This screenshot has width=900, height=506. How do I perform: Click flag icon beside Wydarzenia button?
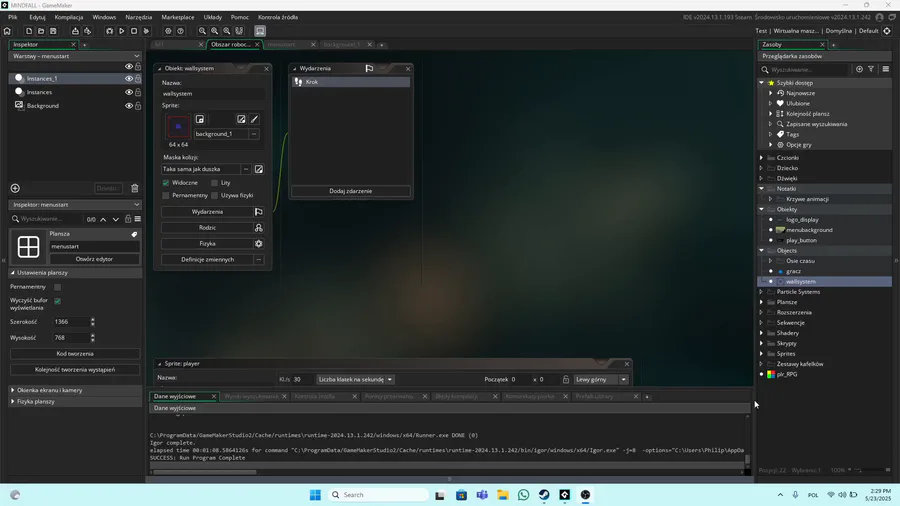(259, 212)
